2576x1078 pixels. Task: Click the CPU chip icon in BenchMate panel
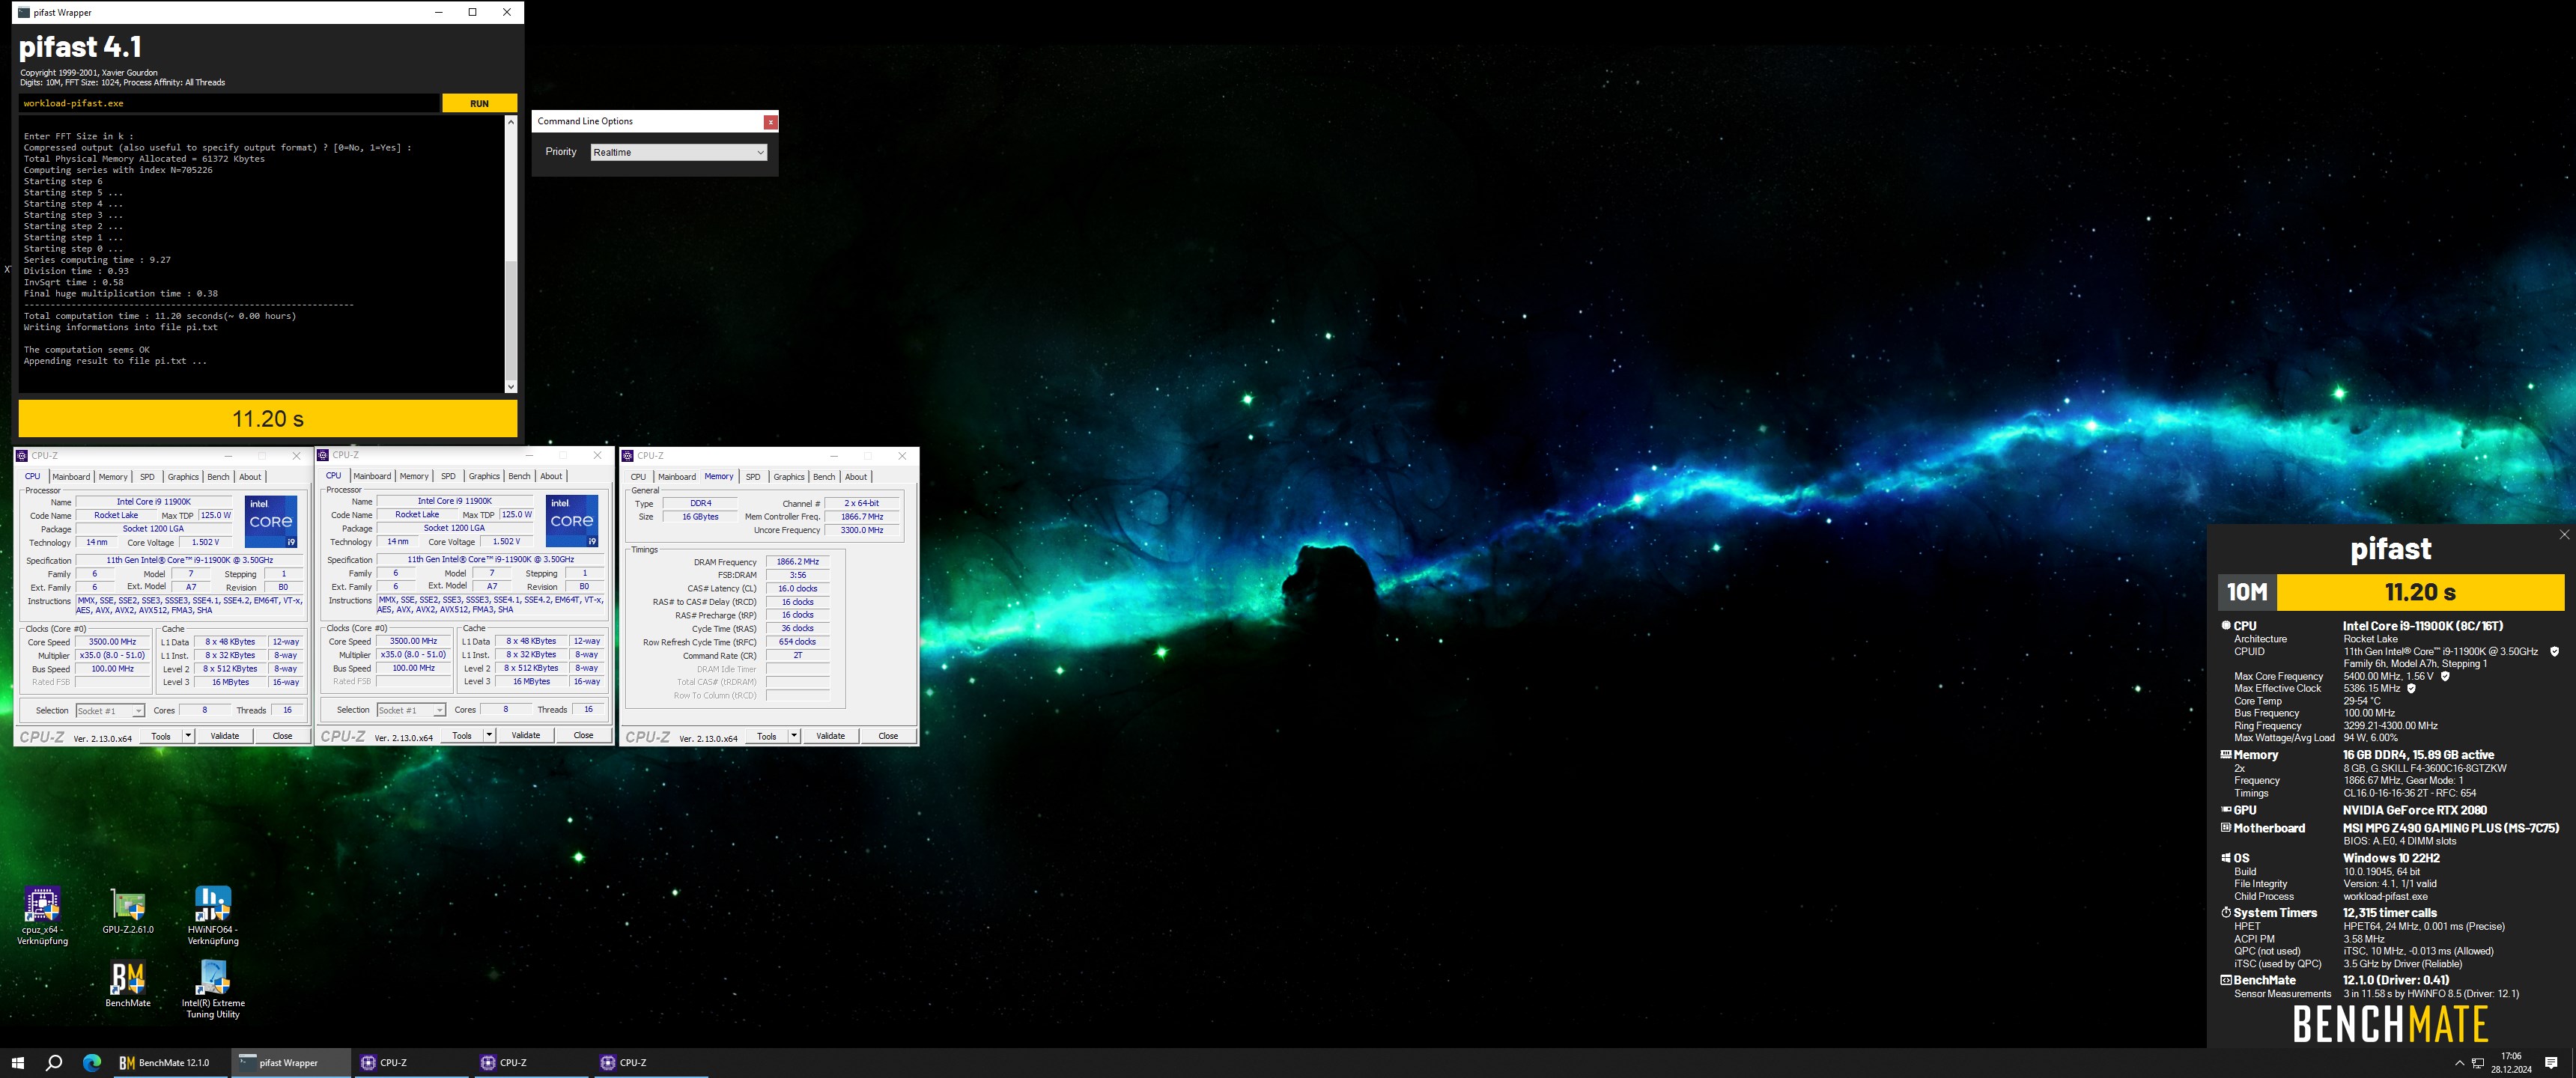coord(2226,625)
